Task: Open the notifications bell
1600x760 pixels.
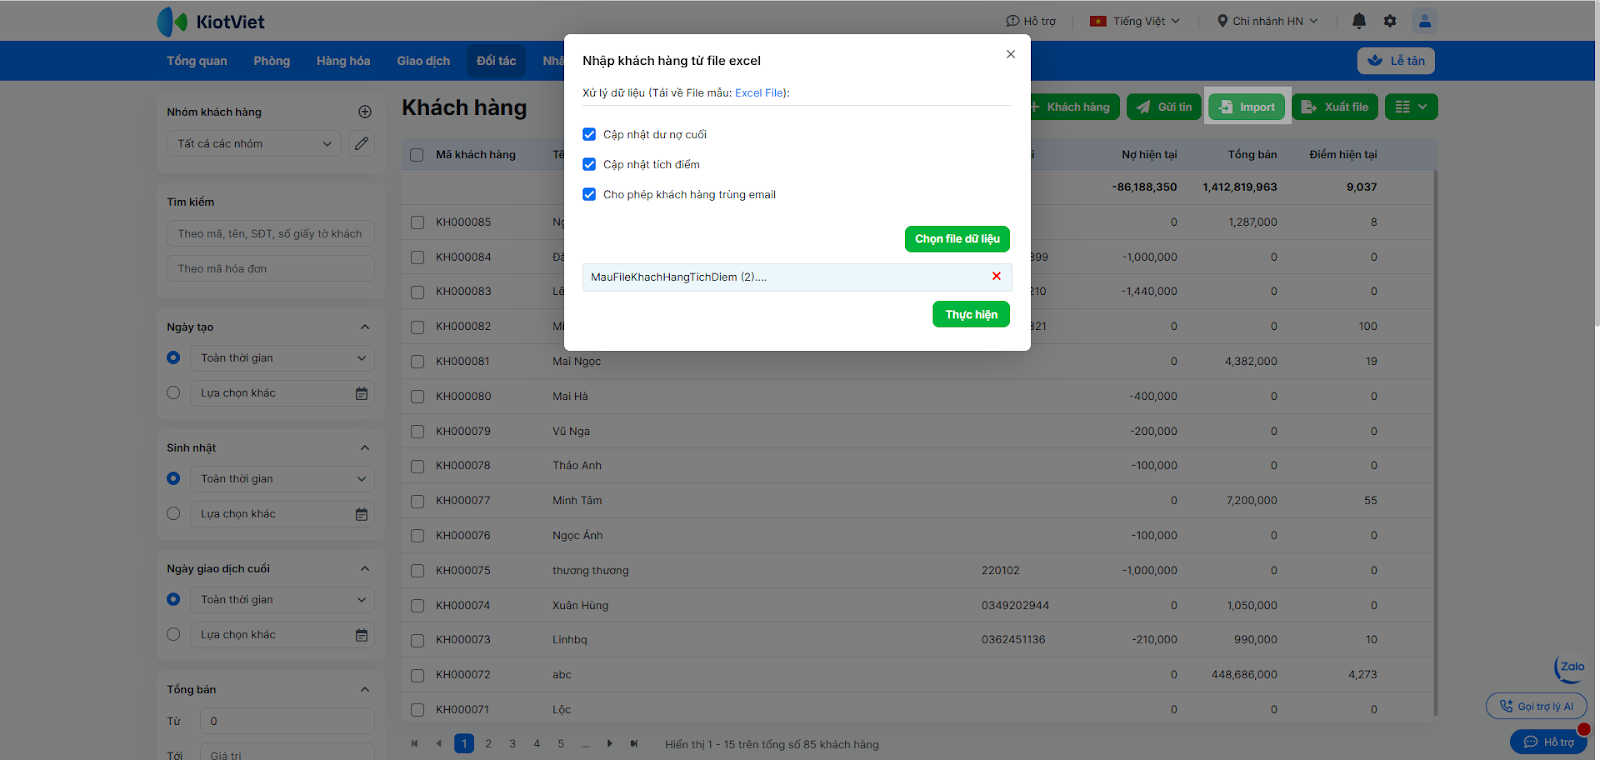Action: coord(1359,21)
